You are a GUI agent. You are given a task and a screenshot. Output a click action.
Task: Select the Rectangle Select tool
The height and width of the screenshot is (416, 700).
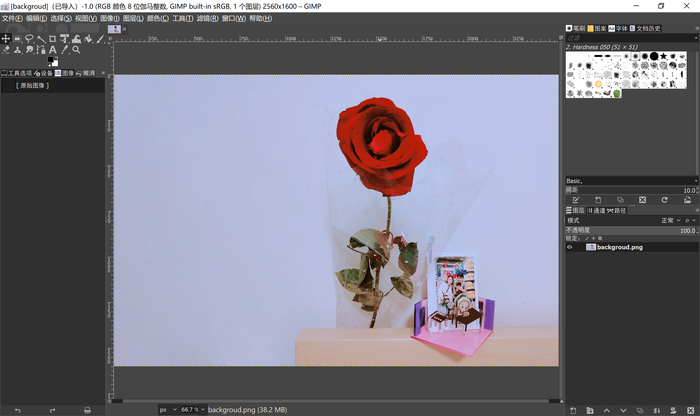[17, 39]
